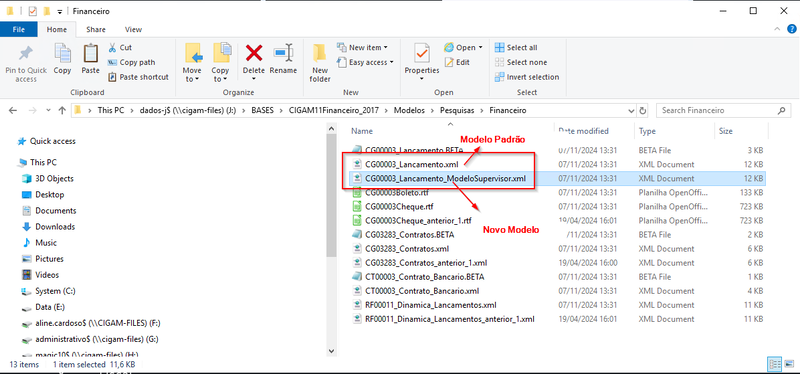Open Documents in navigation pane
Image resolution: width=800 pixels, height=374 pixels.
(x=49, y=211)
